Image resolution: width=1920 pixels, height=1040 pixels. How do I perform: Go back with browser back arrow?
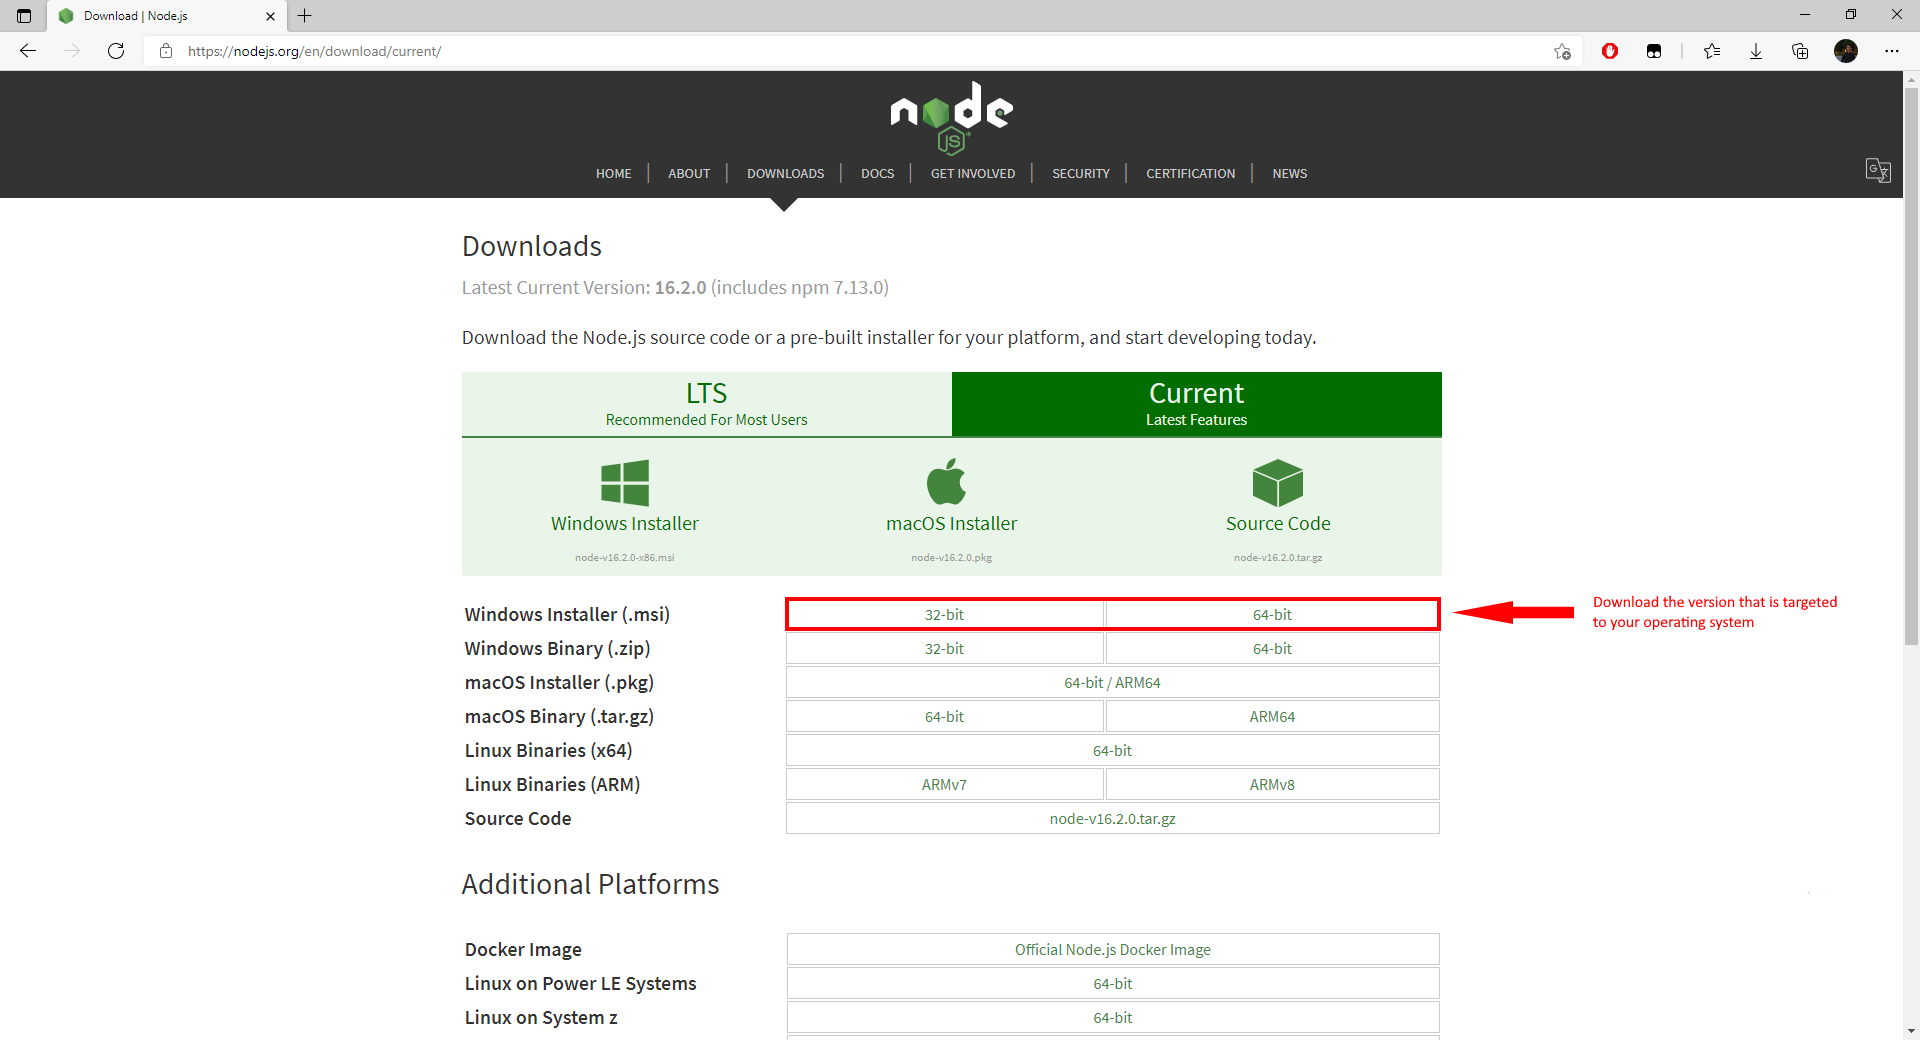coord(28,51)
